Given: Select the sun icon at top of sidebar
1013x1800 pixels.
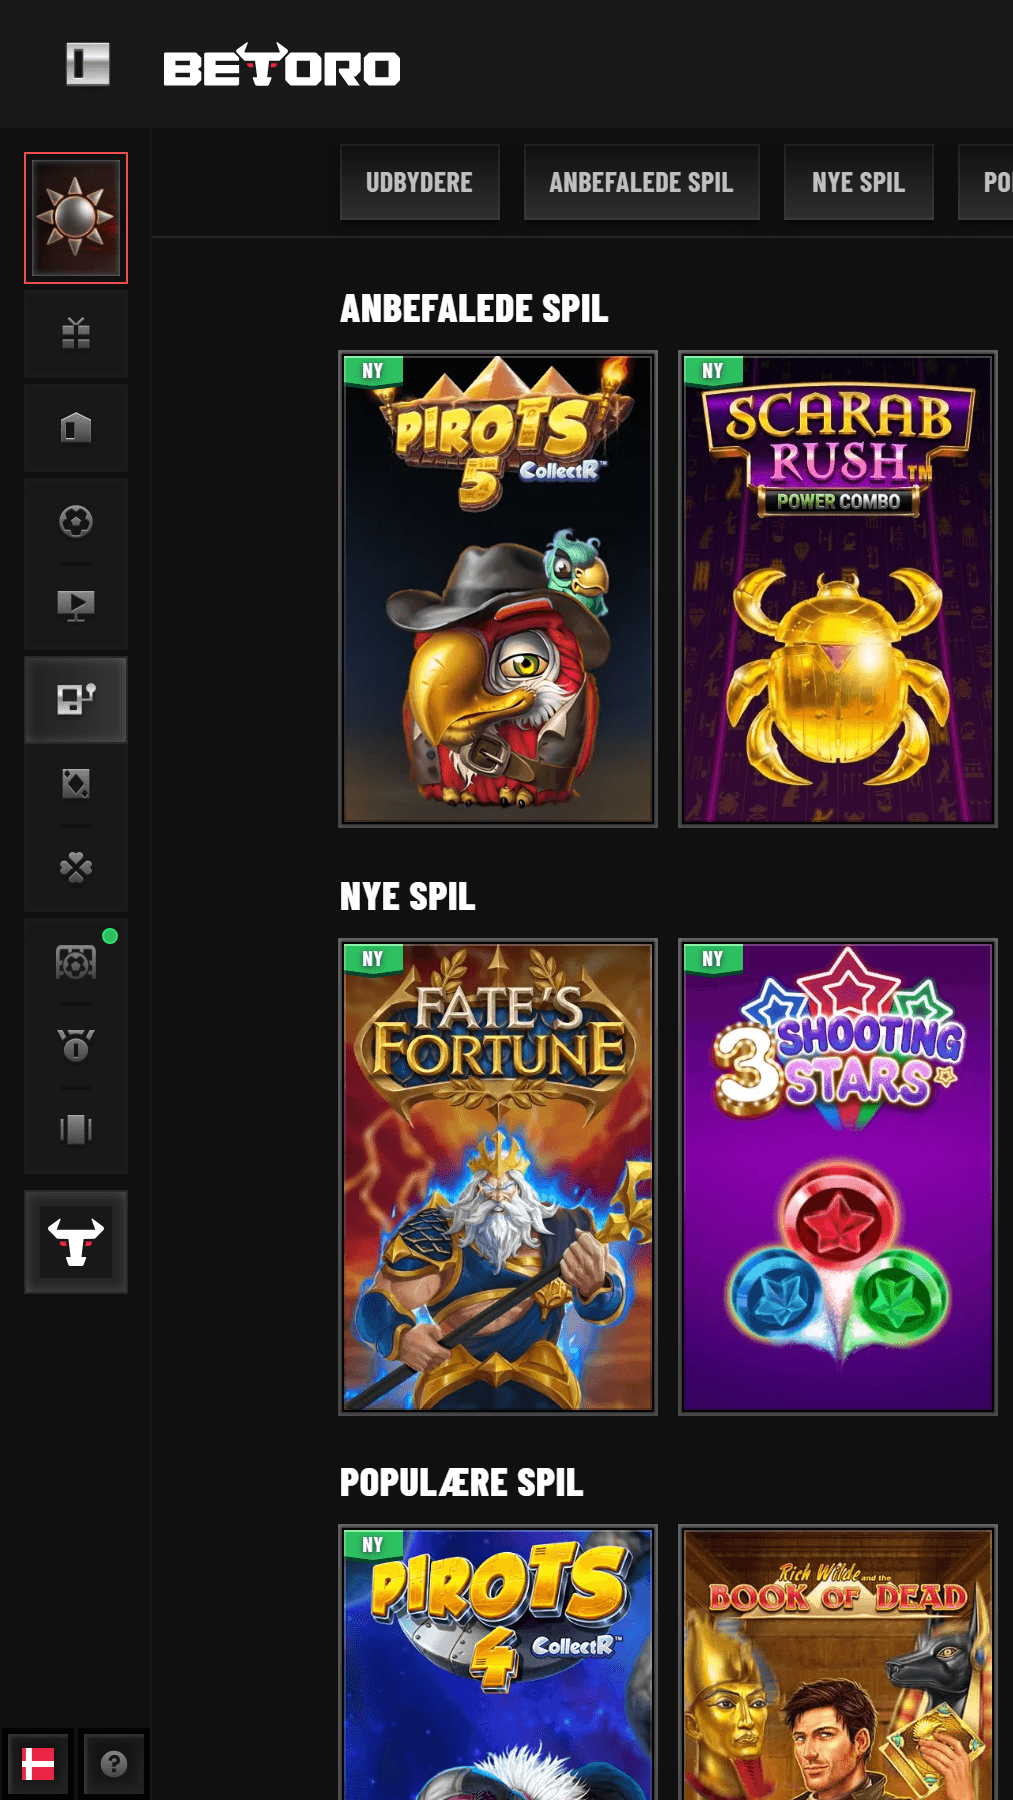Looking at the screenshot, I should [76, 218].
